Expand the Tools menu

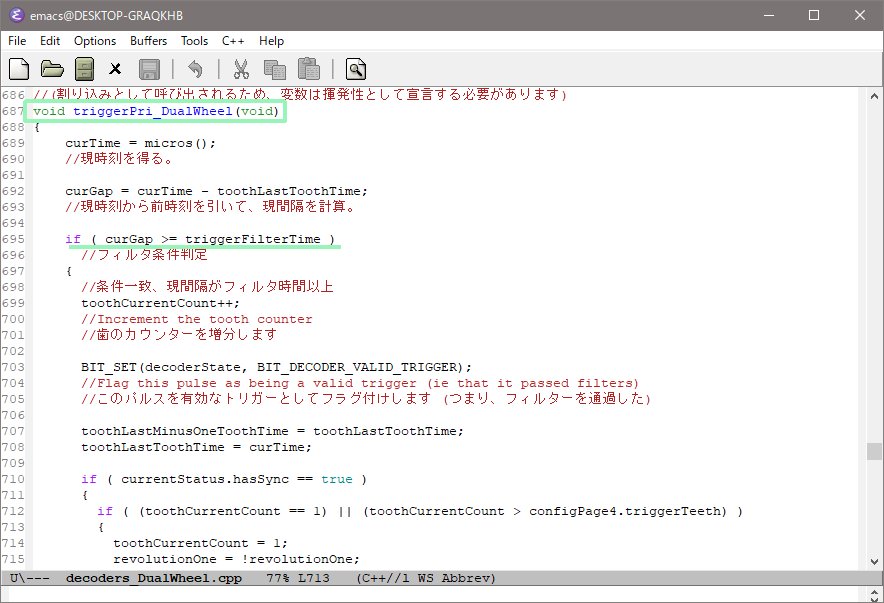(194, 41)
